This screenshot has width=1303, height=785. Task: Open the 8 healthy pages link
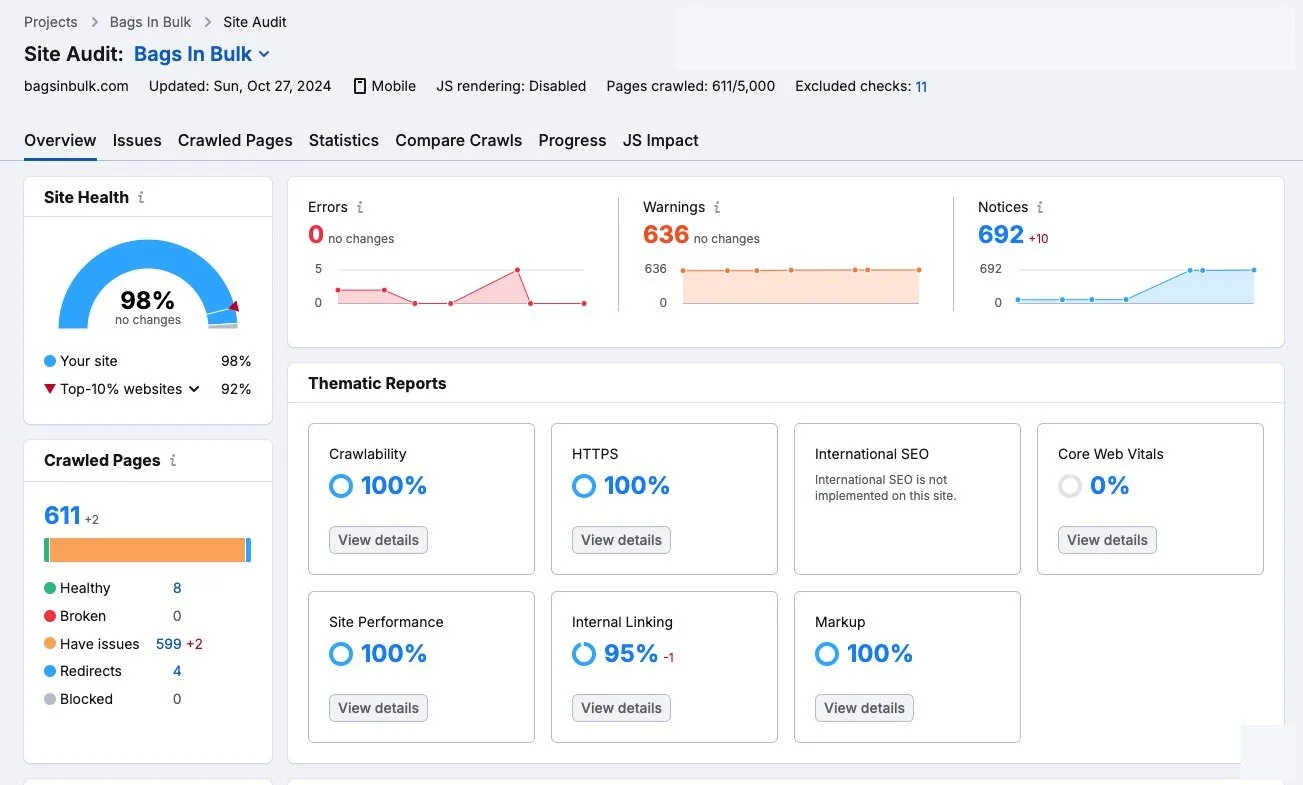coord(177,588)
